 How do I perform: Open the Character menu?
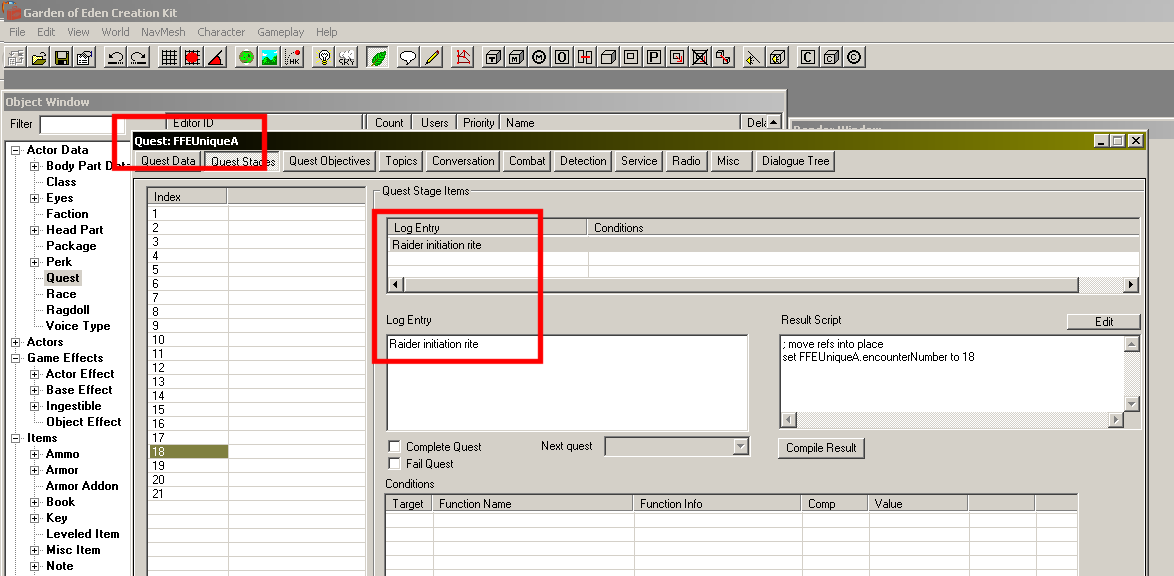point(221,32)
